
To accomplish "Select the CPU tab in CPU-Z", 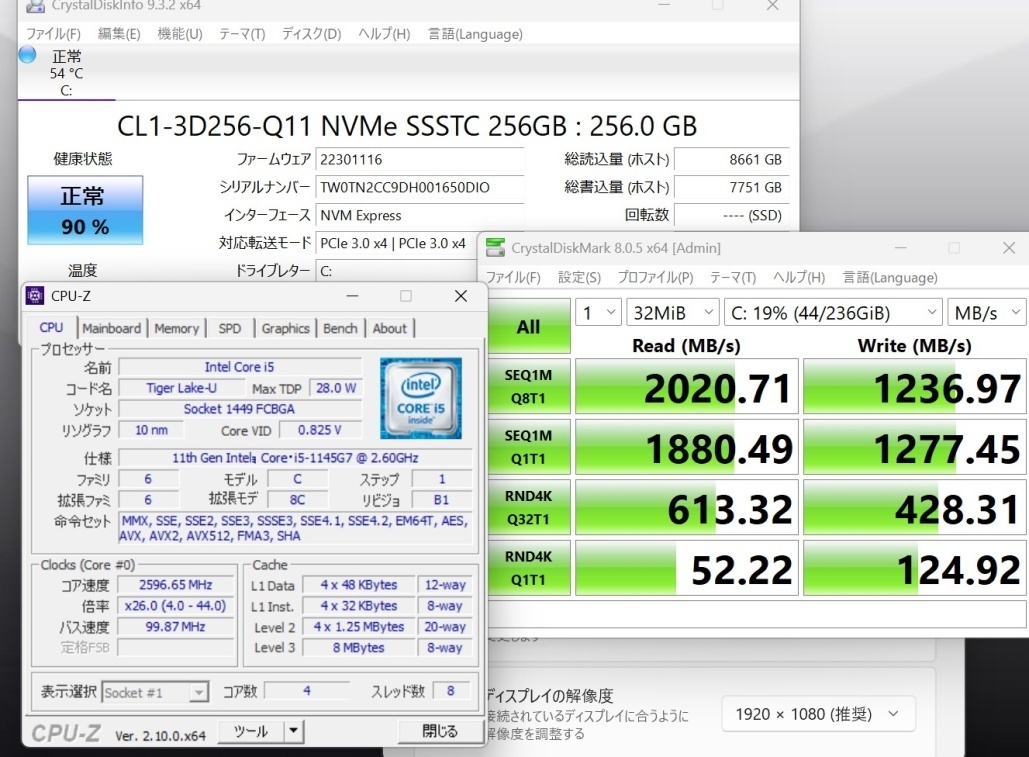I will tap(51, 327).
